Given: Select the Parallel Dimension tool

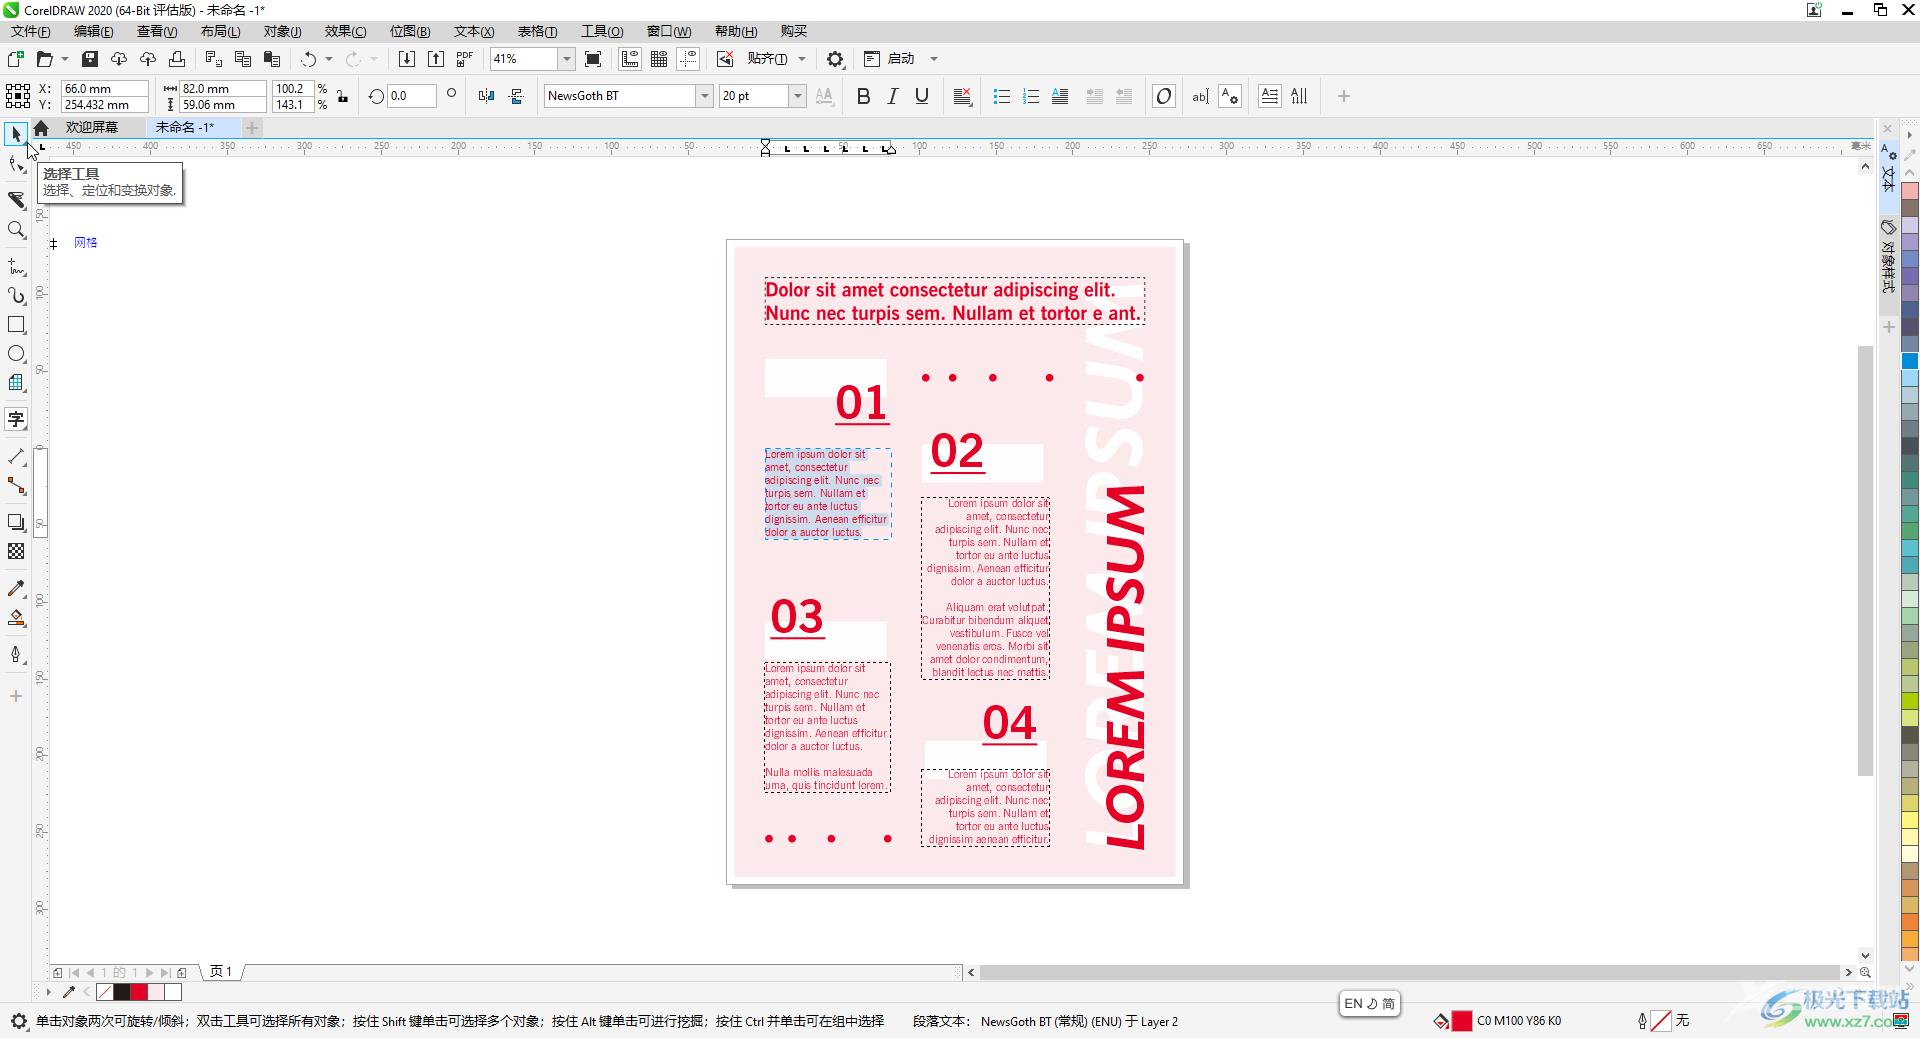Looking at the screenshot, I should (x=16, y=457).
